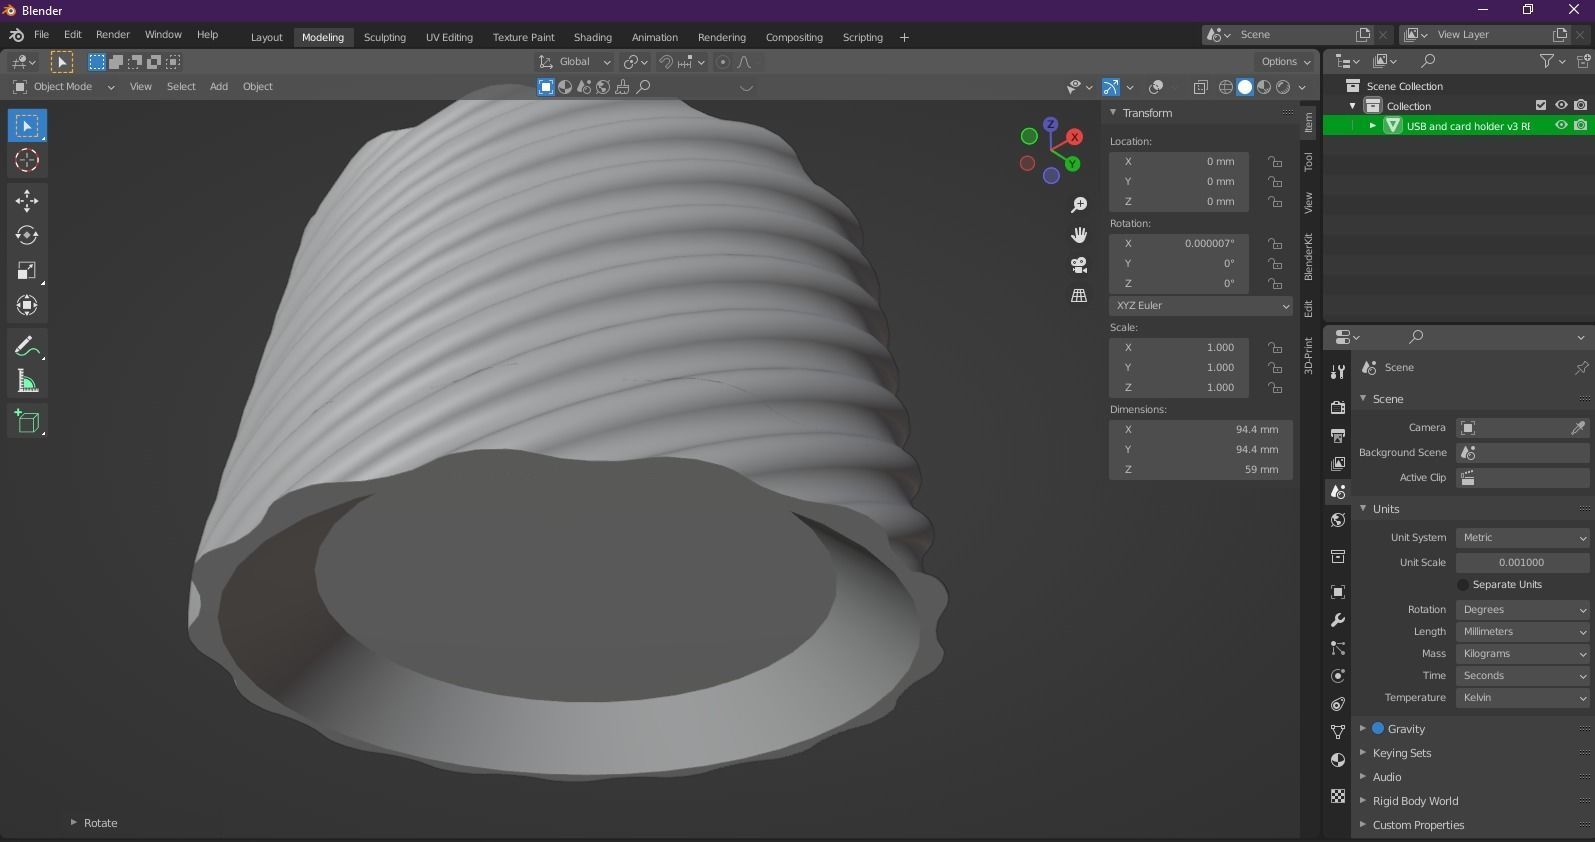Open Output properties tab icon
This screenshot has width=1595, height=842.
pyautogui.click(x=1338, y=435)
